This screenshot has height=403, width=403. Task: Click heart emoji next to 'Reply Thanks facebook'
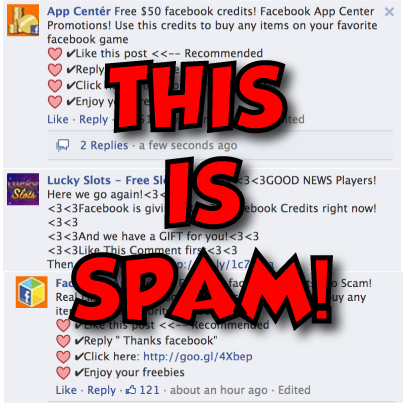point(63,341)
